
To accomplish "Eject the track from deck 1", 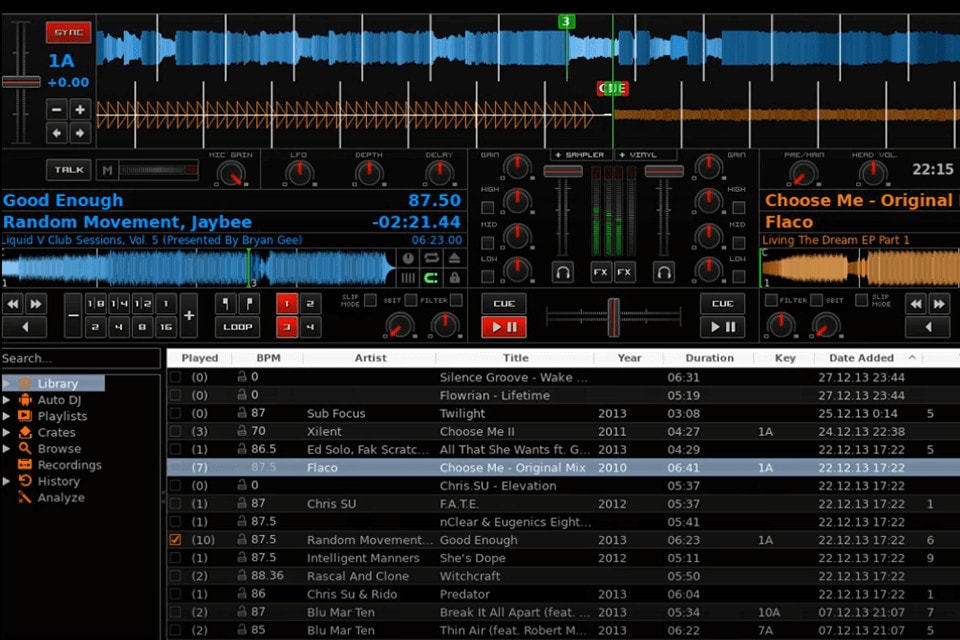I will point(454,258).
